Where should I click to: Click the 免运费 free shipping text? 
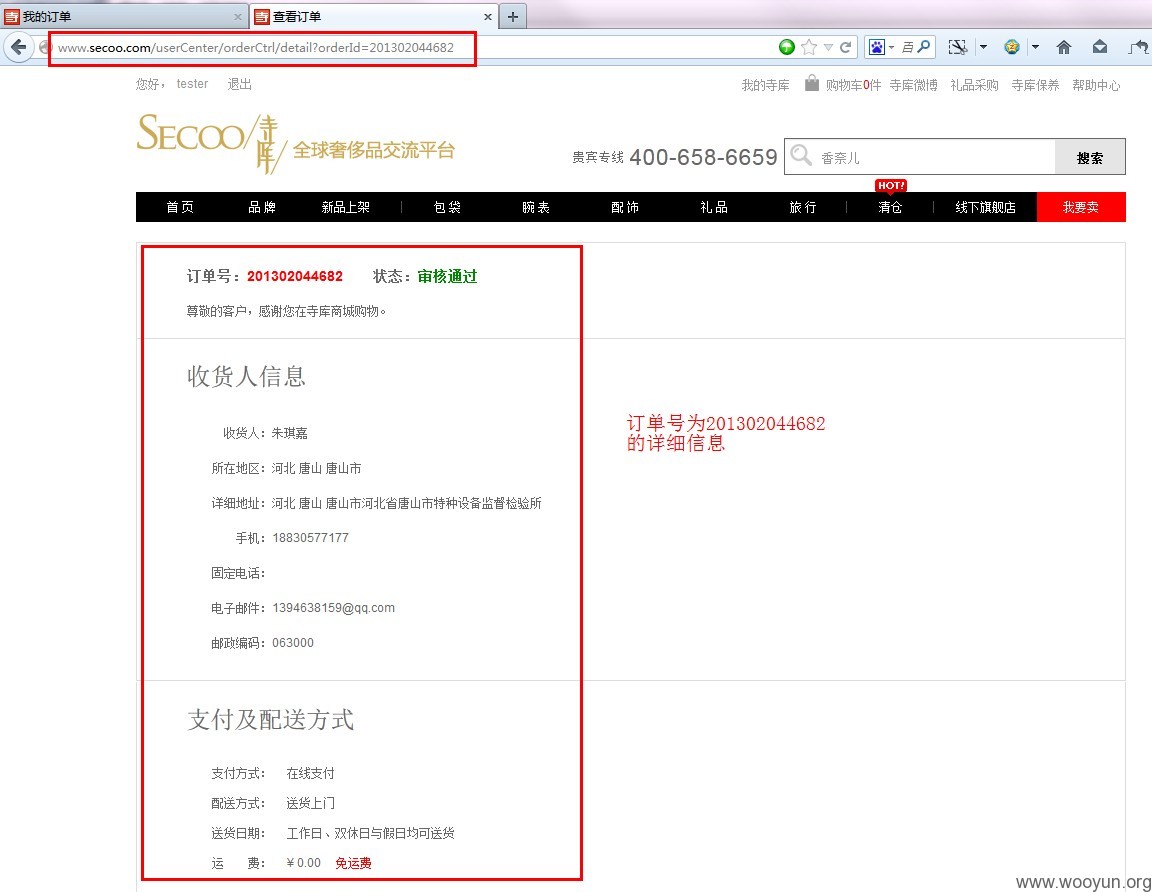(353, 863)
